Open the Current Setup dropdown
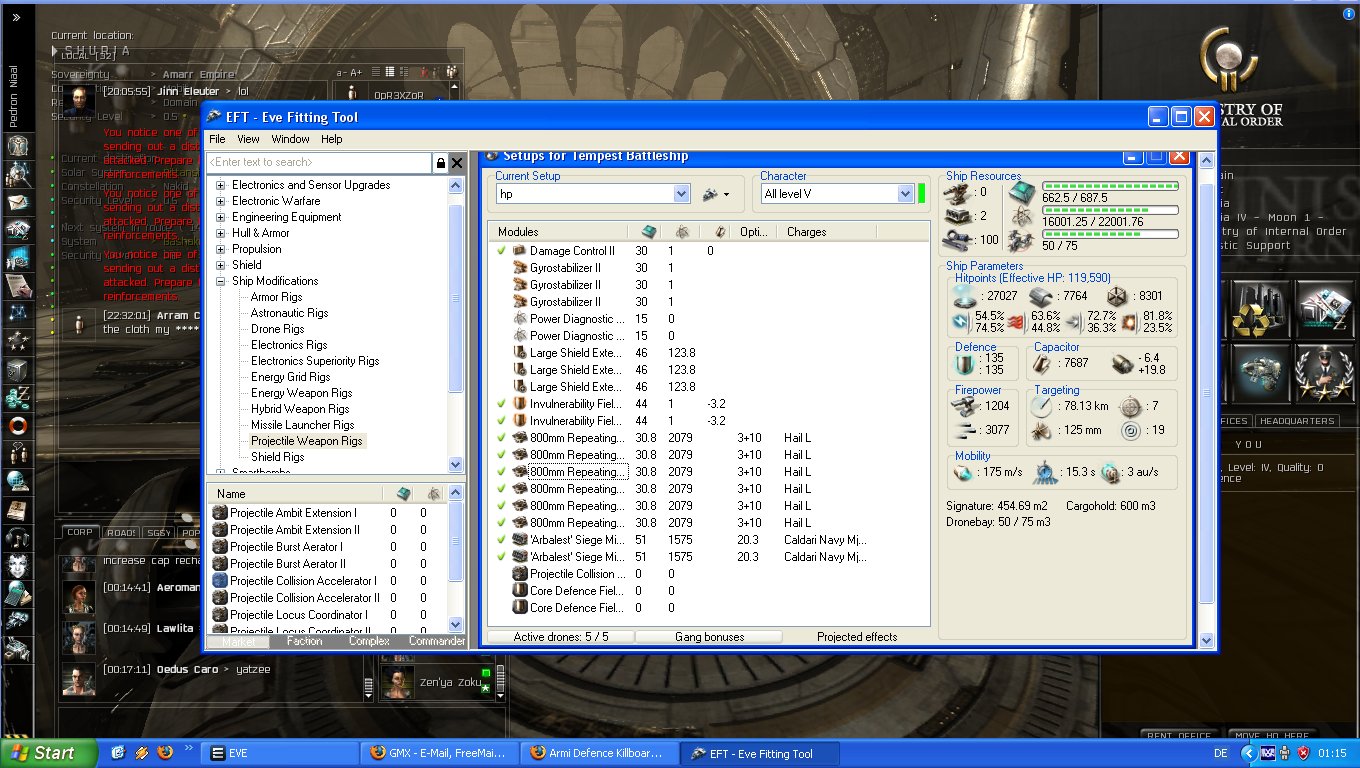Screen dimensions: 1360x768 pyautogui.click(x=681, y=194)
